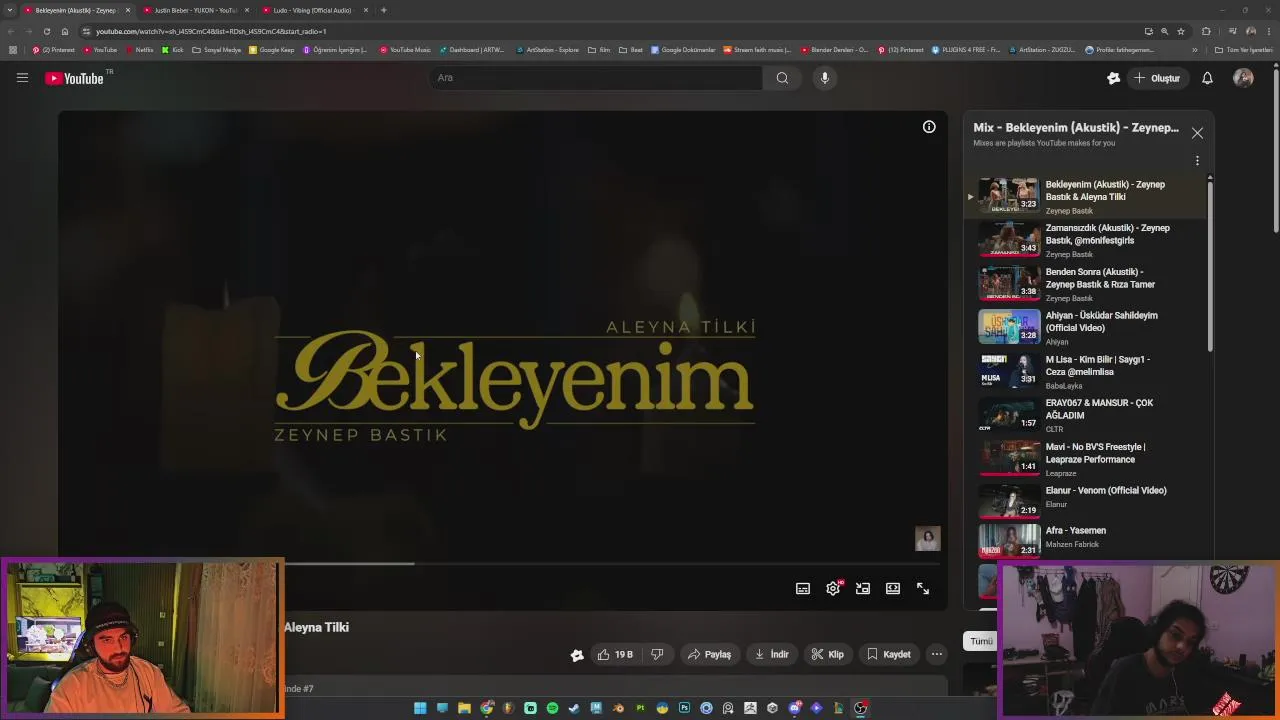Open a new browser tab
This screenshot has height=720, width=1280.
tap(384, 10)
